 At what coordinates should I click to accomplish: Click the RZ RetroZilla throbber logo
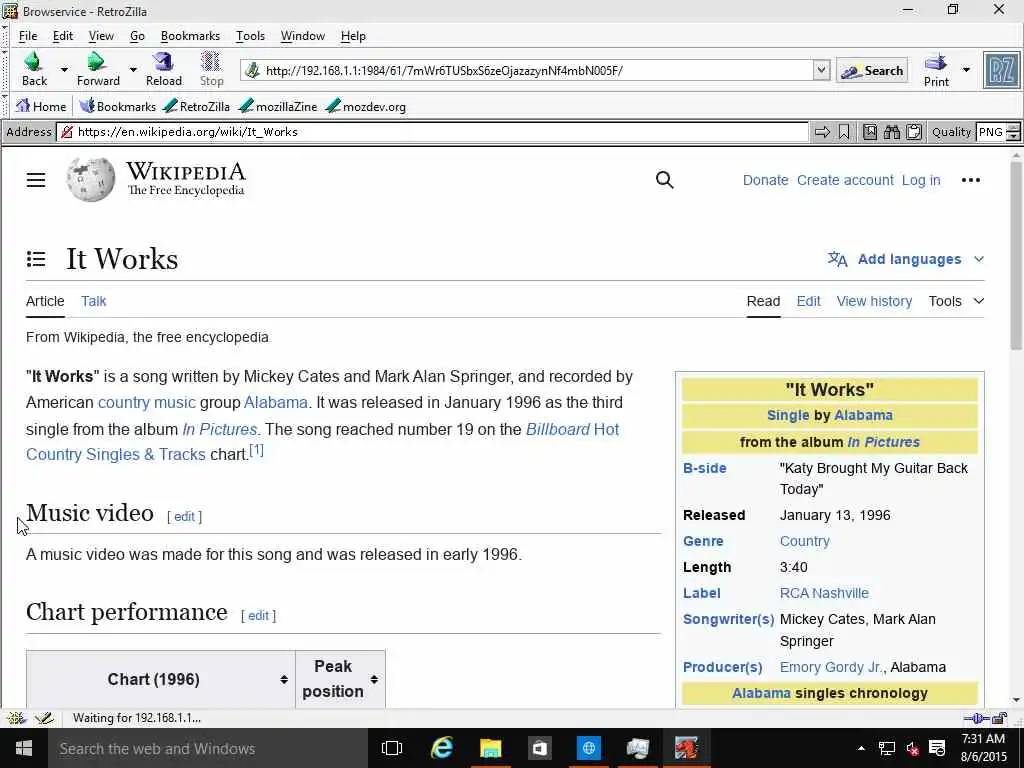coord(1001,70)
